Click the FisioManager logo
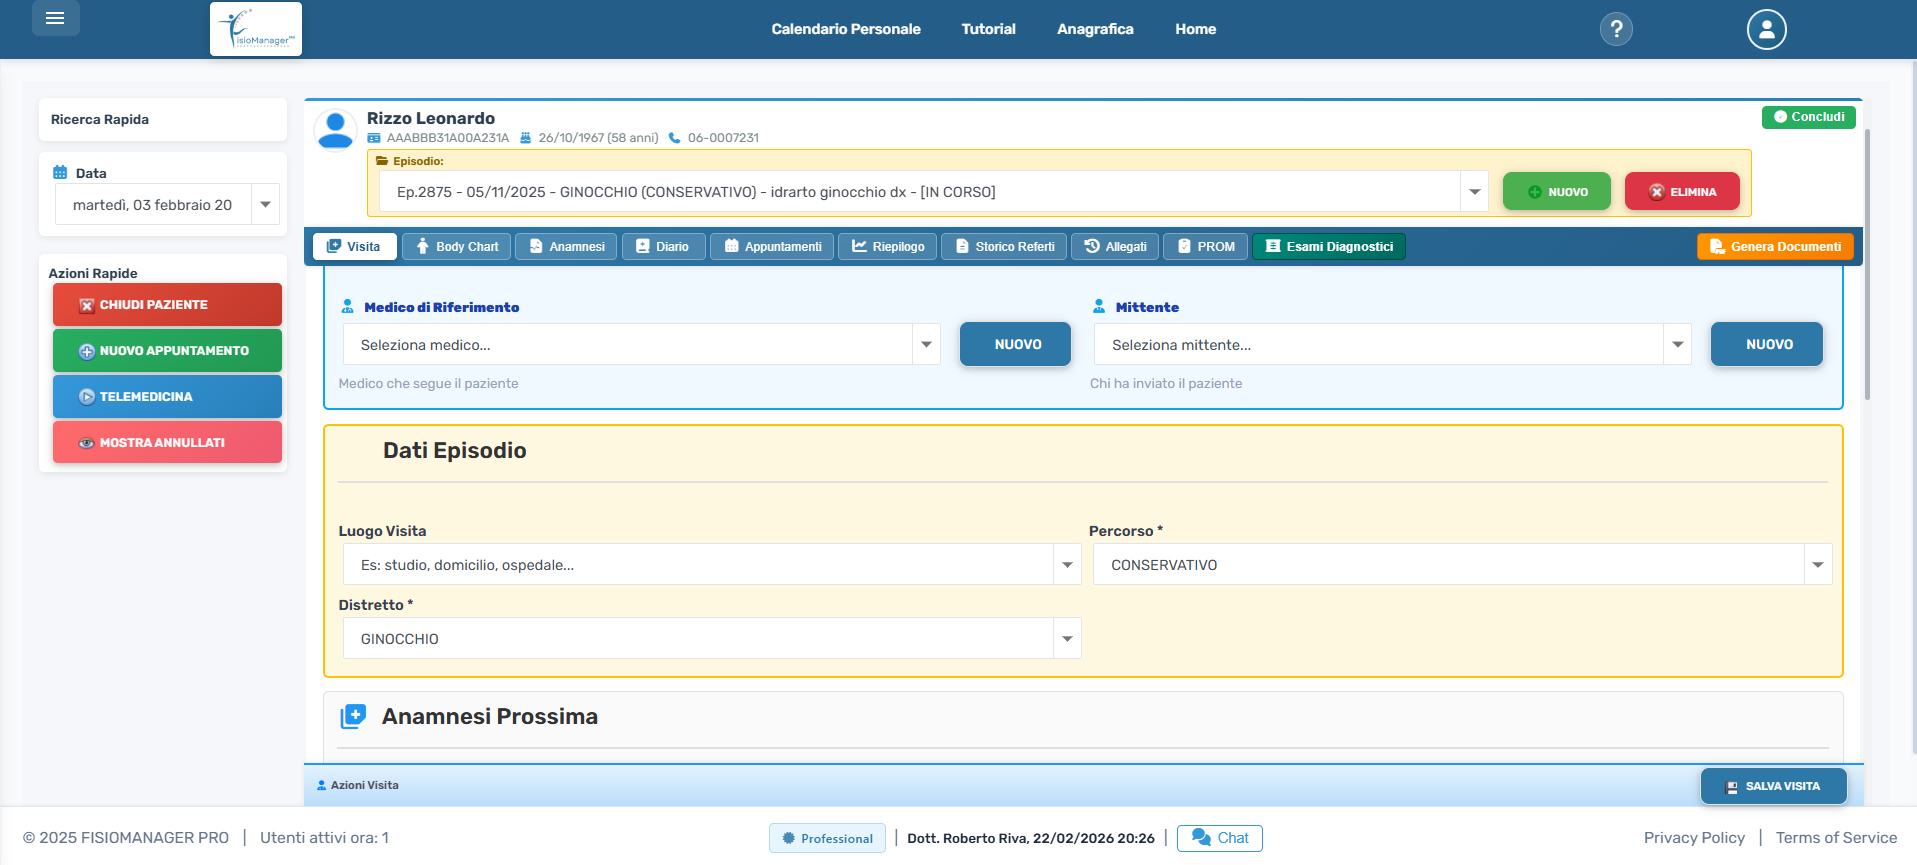Screen dimensions: 1917x865 click(256, 29)
